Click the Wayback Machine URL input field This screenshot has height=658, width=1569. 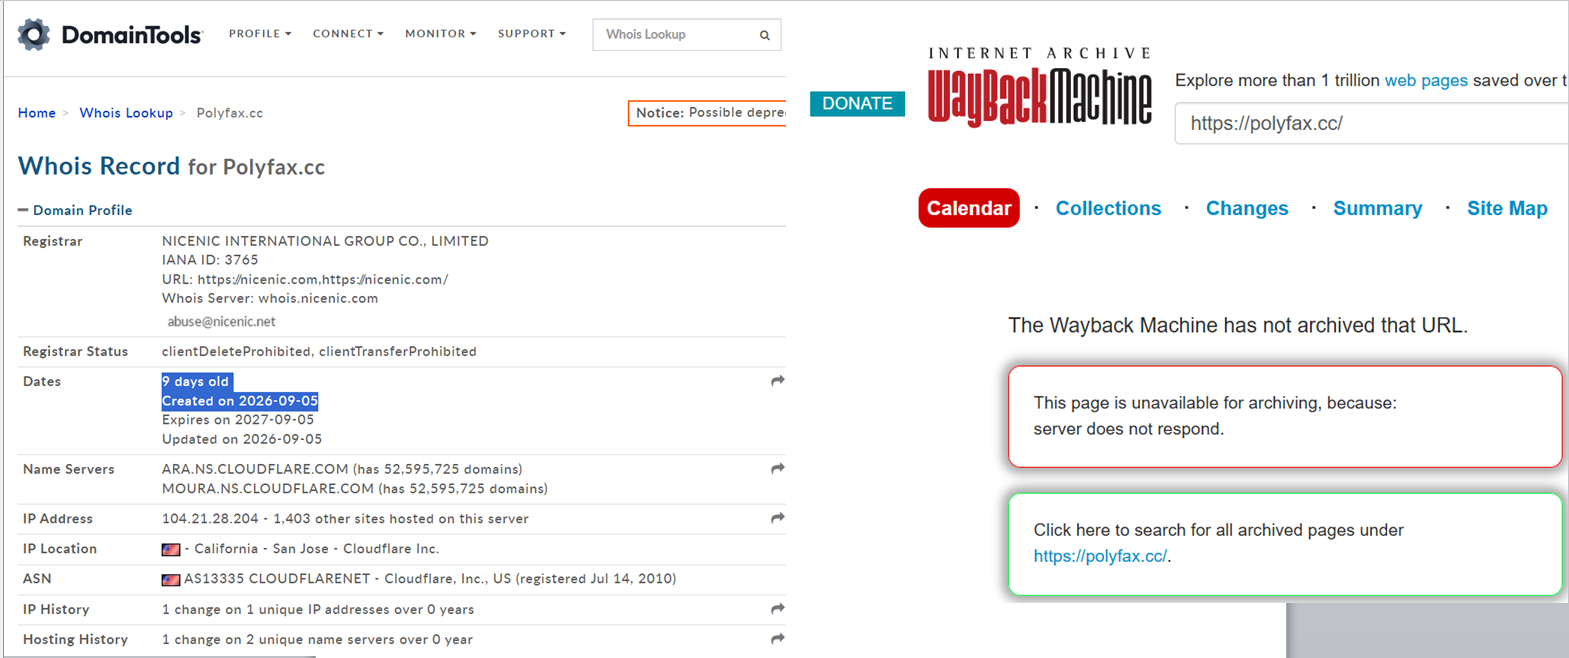point(1371,123)
